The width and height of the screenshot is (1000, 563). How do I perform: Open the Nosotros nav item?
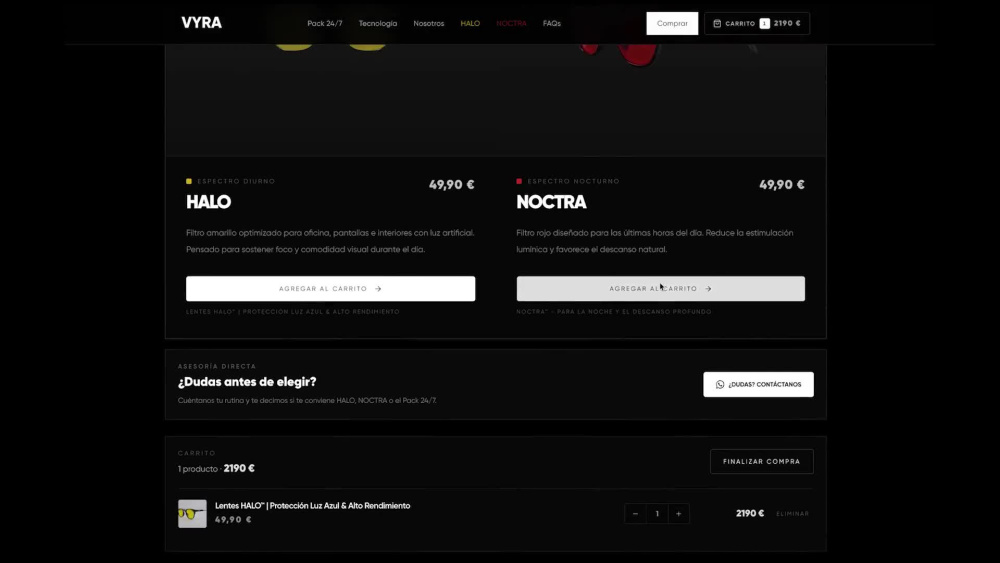click(429, 24)
